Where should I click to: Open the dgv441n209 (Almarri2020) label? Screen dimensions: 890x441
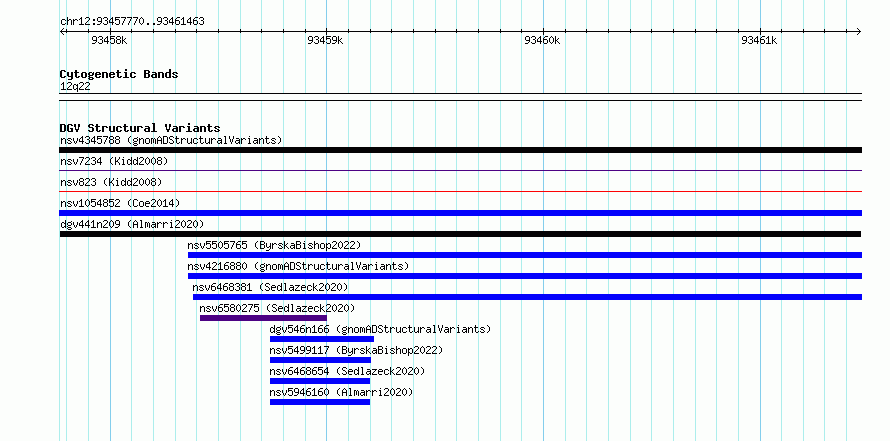pyautogui.click(x=132, y=224)
